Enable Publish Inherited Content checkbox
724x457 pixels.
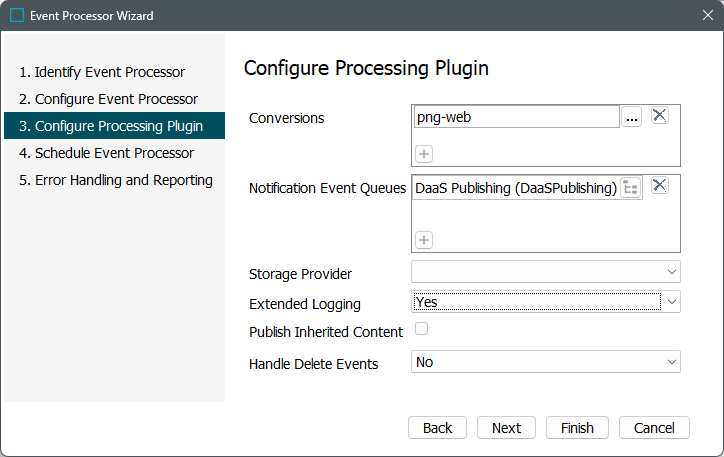(x=421, y=329)
